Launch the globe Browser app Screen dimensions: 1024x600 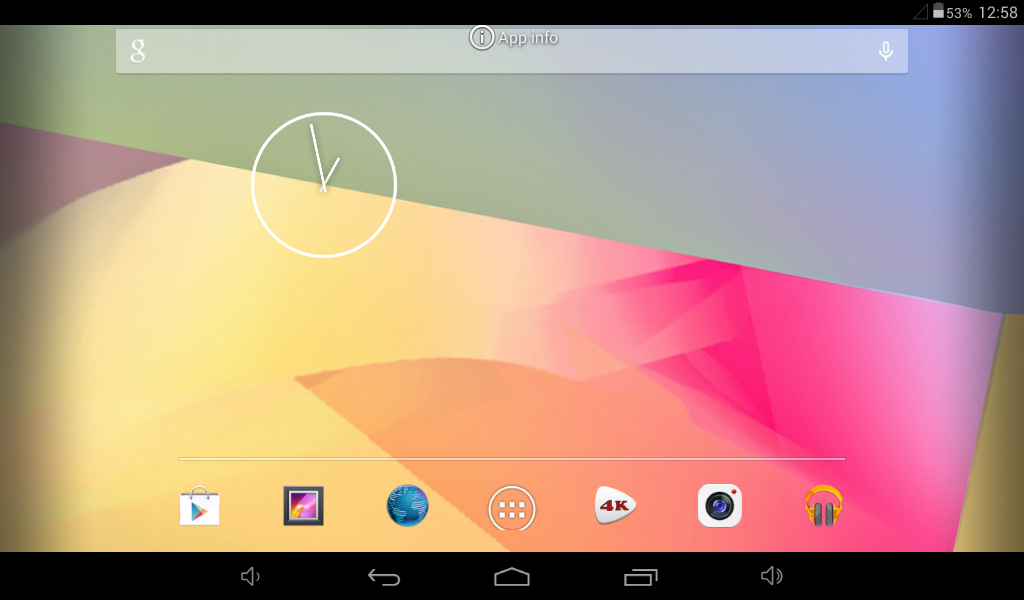point(408,506)
